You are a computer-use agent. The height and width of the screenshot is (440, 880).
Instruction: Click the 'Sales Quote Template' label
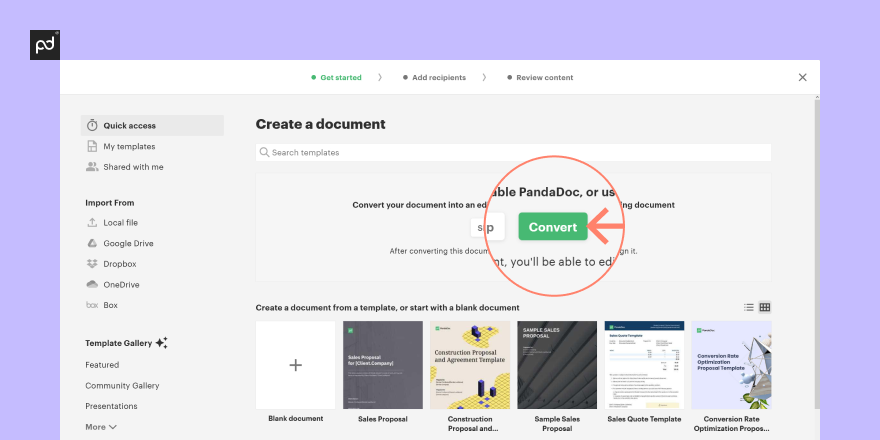644,419
